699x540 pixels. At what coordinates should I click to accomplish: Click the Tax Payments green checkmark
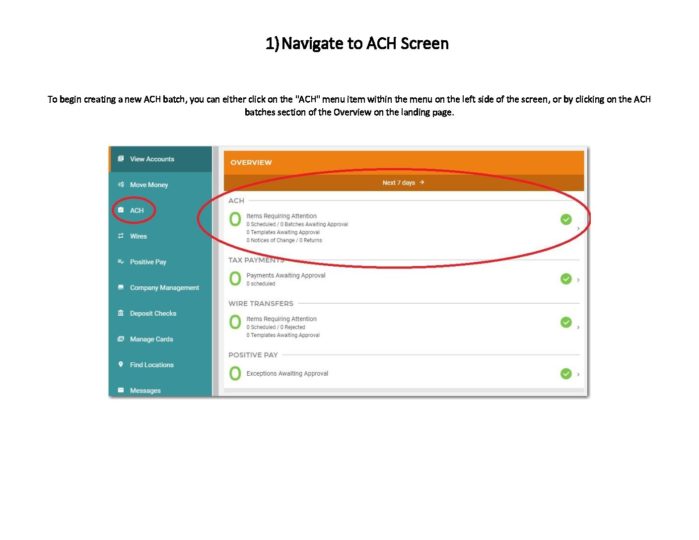(x=566, y=279)
